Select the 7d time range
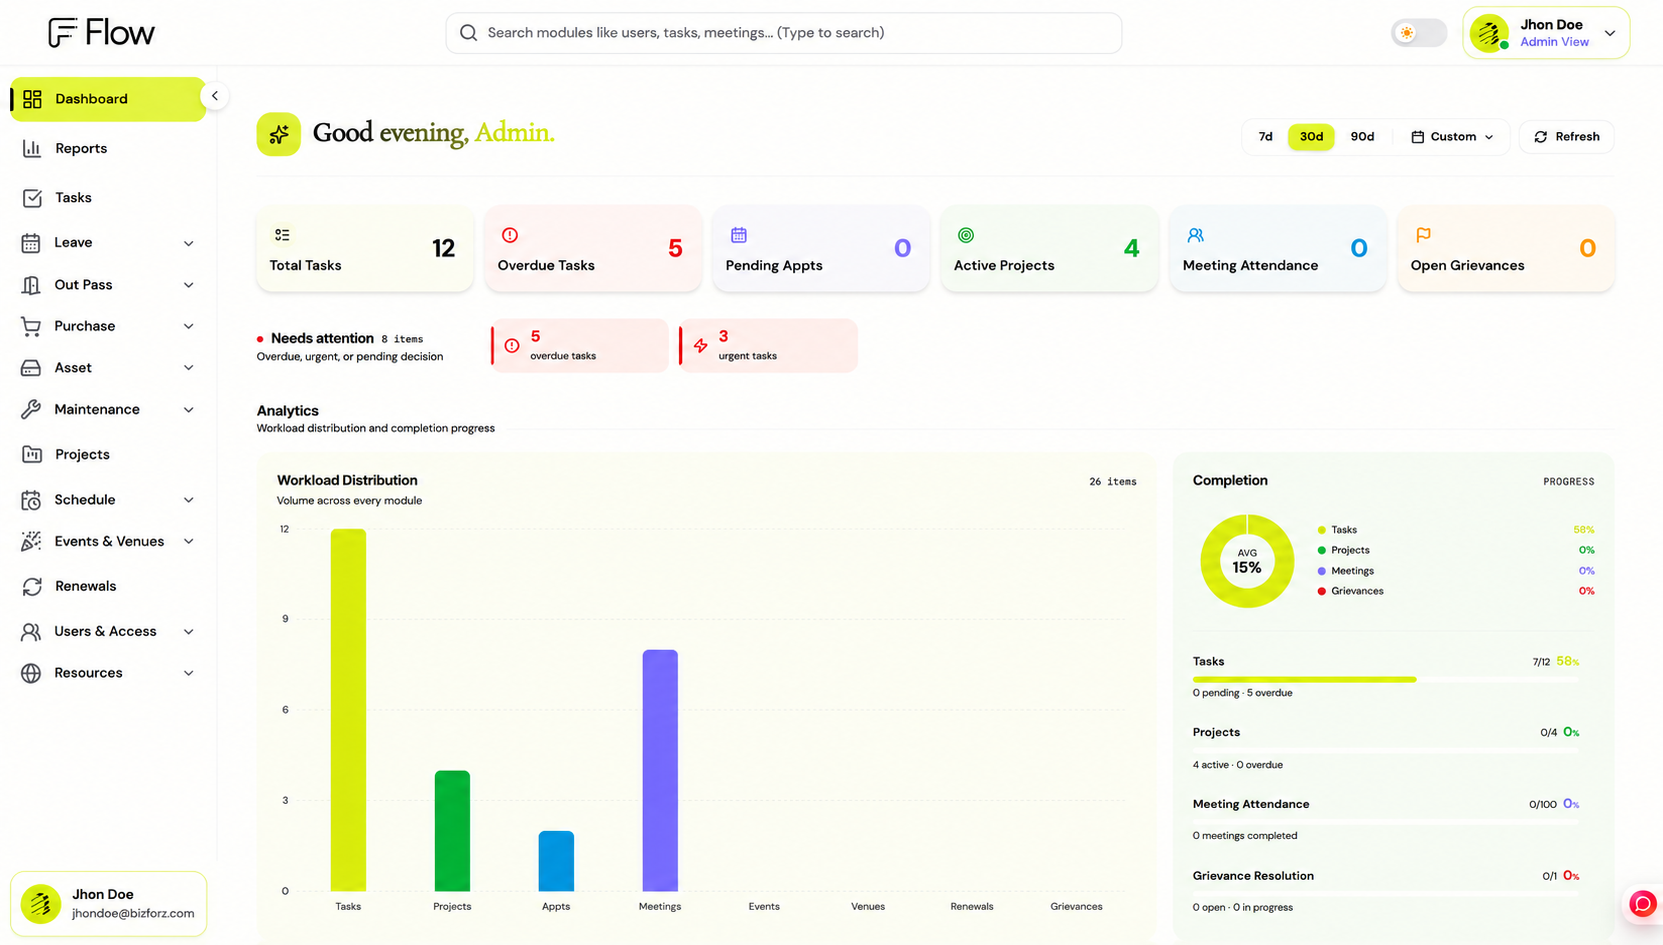 (1265, 137)
